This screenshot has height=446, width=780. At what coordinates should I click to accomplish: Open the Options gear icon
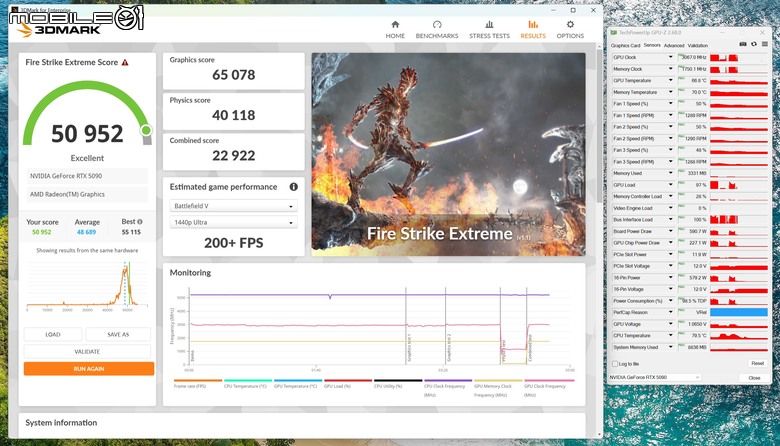570,24
